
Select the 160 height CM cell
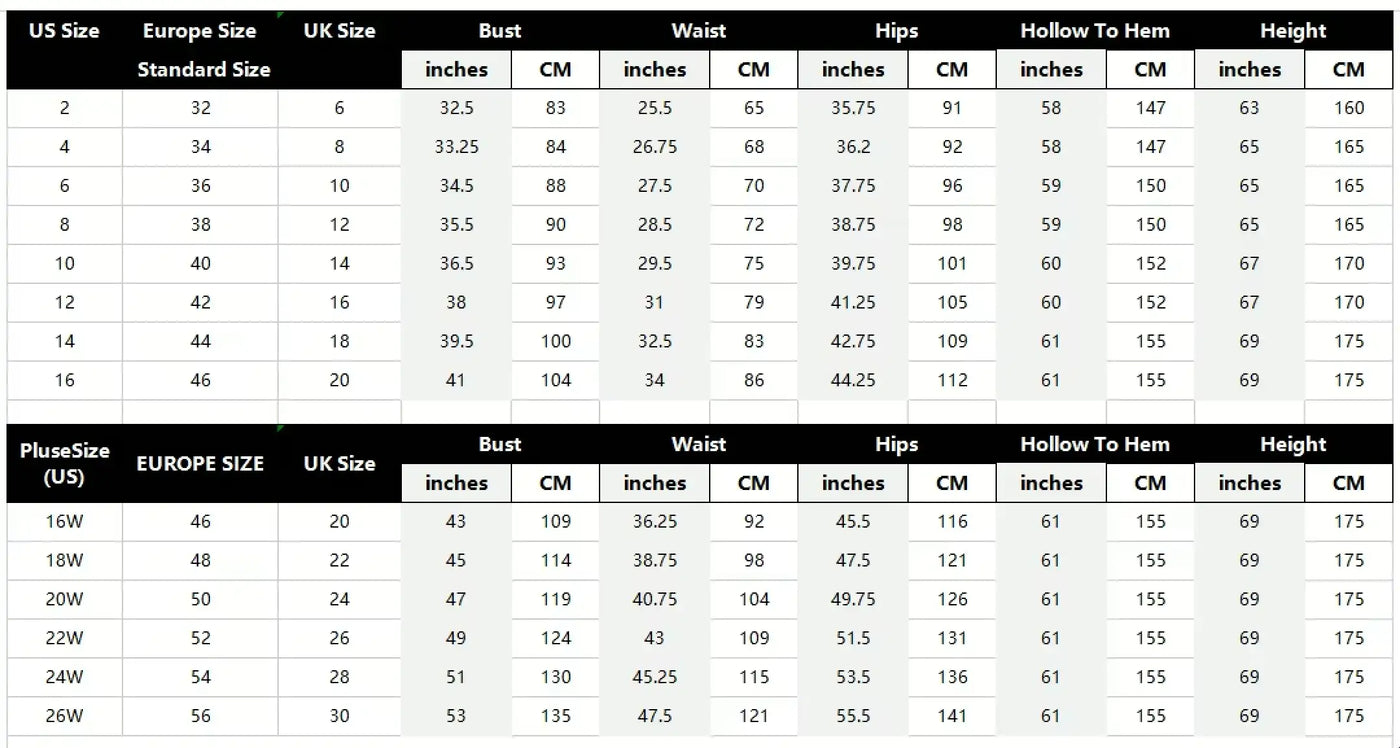point(1348,108)
